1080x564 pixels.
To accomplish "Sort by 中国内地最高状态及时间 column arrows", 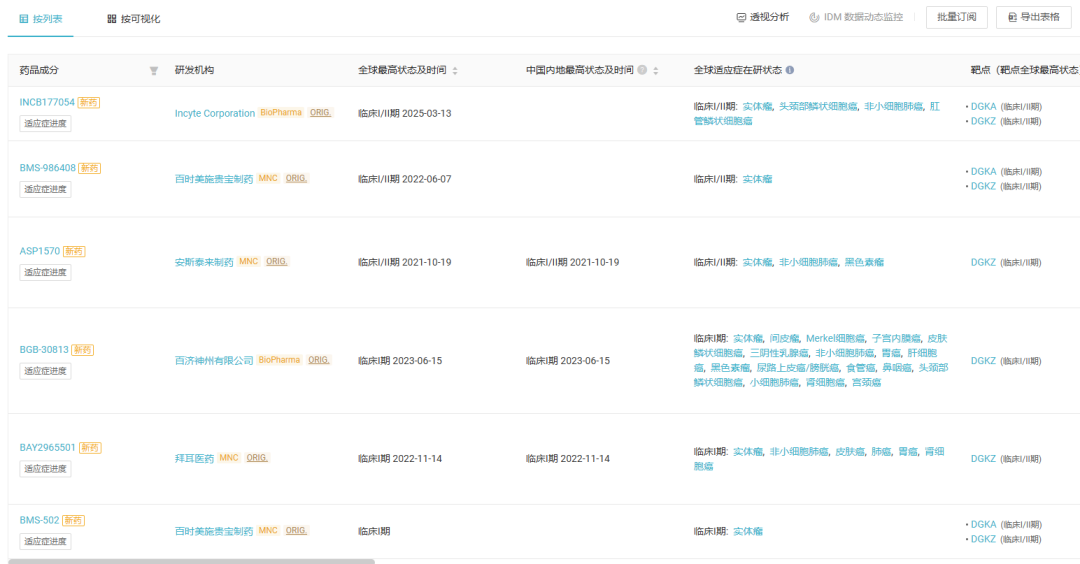I will coord(656,70).
